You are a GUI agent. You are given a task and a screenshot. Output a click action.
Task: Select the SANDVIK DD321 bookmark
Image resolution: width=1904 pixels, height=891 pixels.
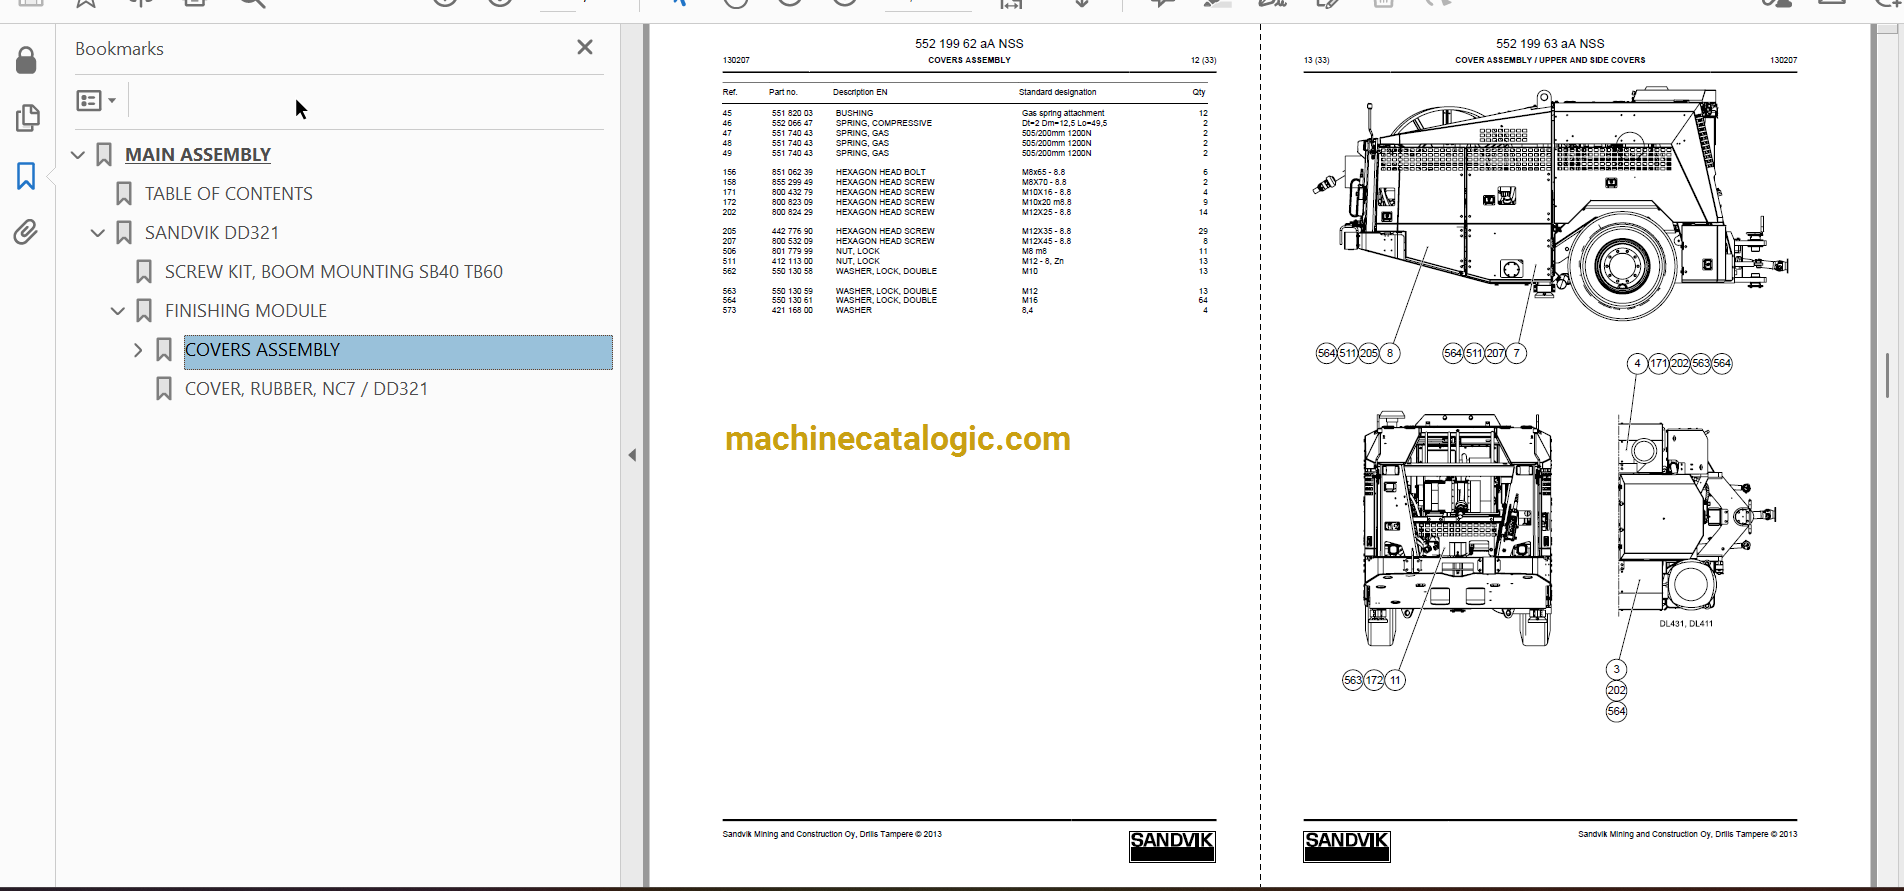coord(212,233)
